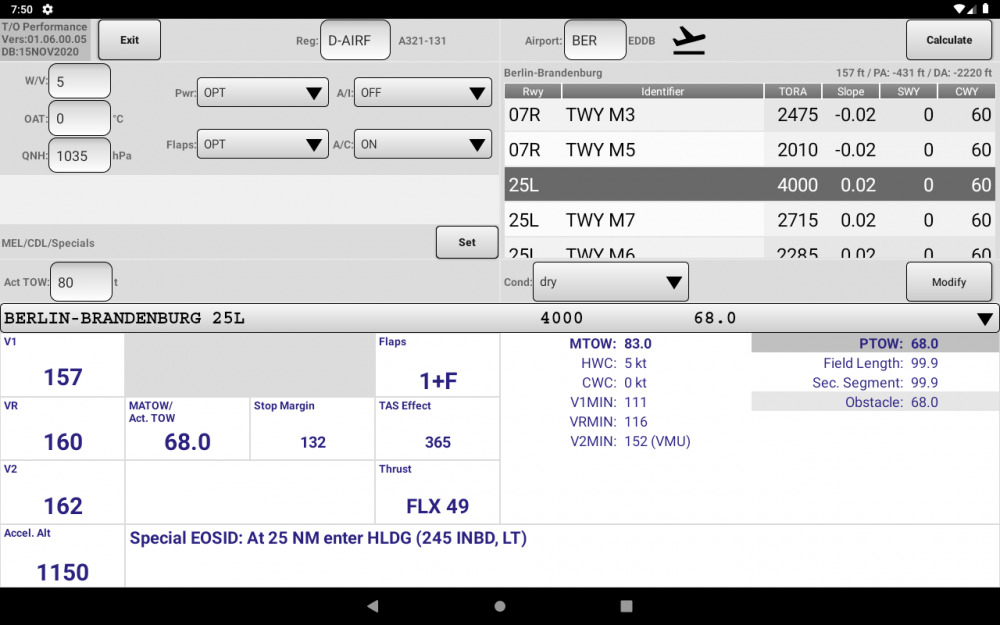Edit the Reg field D-AIRF

point(355,40)
